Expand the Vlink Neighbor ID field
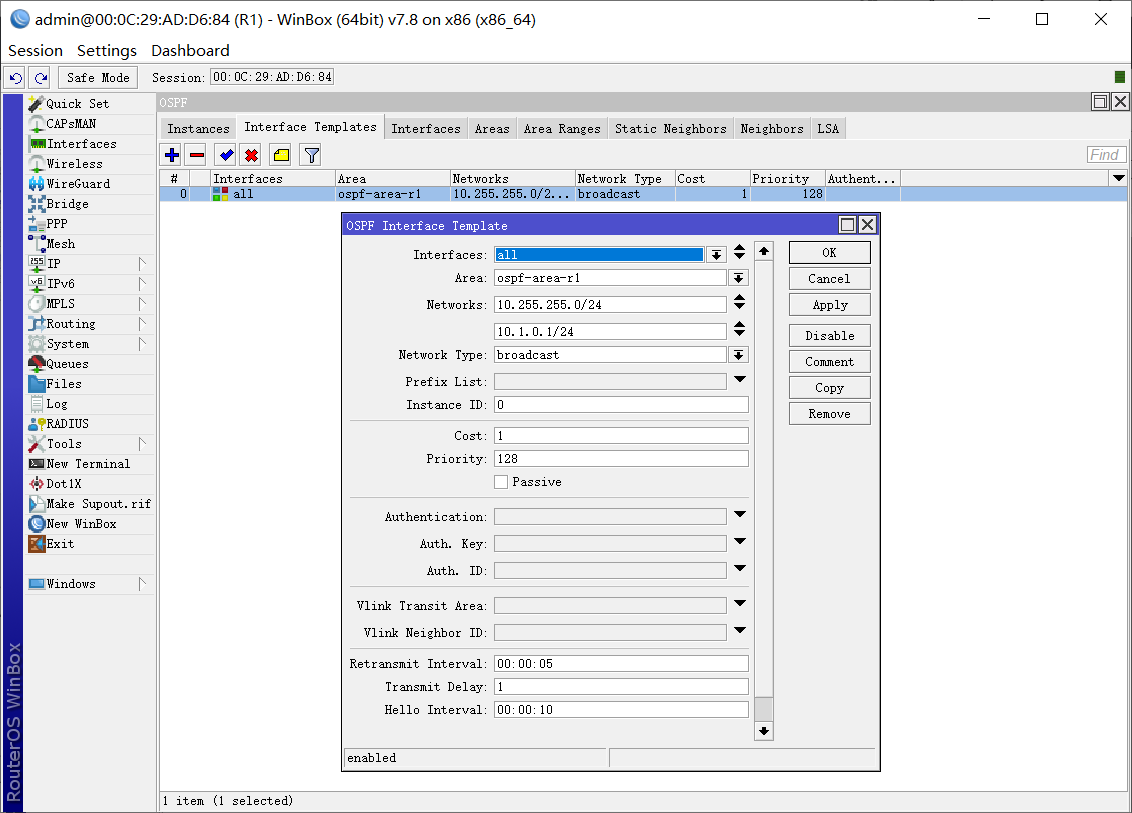This screenshot has width=1132, height=813. pos(739,631)
